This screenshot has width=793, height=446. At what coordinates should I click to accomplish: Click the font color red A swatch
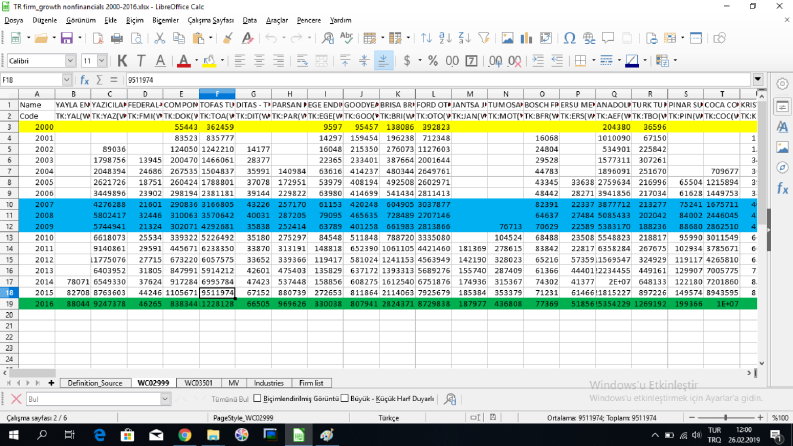(x=184, y=61)
